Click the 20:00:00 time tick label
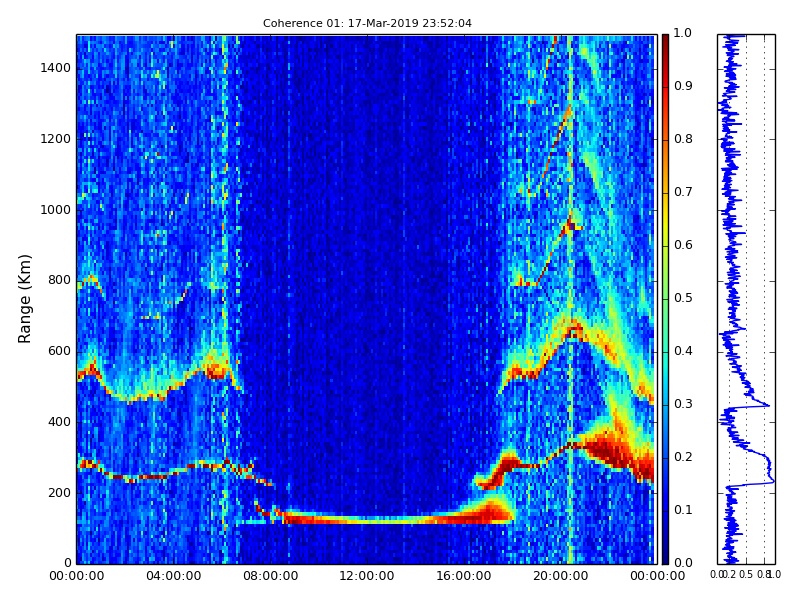 [x=561, y=576]
